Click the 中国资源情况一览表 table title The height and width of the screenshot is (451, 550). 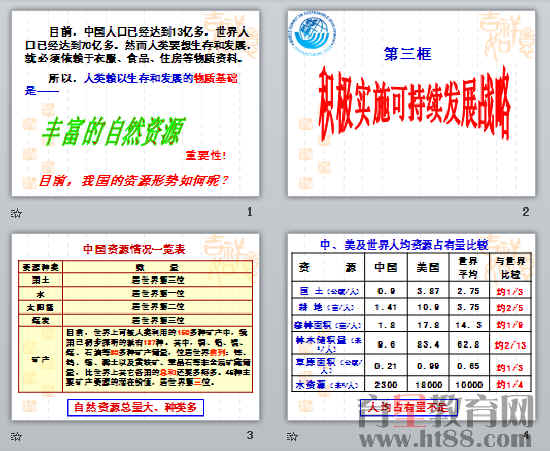(x=134, y=249)
